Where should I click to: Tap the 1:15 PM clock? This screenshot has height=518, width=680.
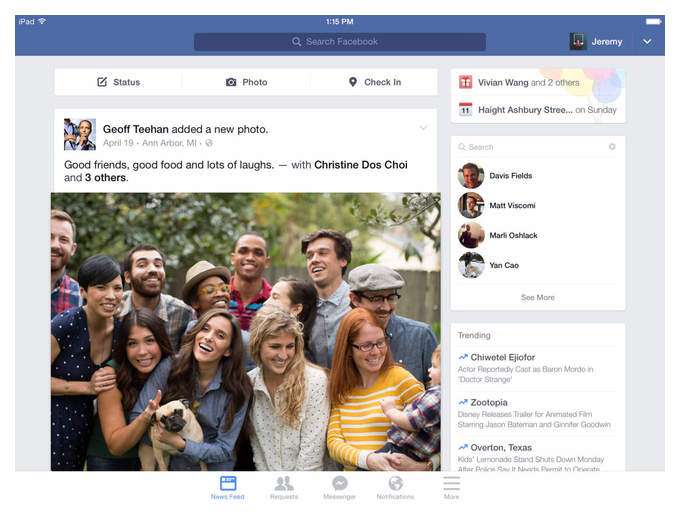tap(340, 21)
